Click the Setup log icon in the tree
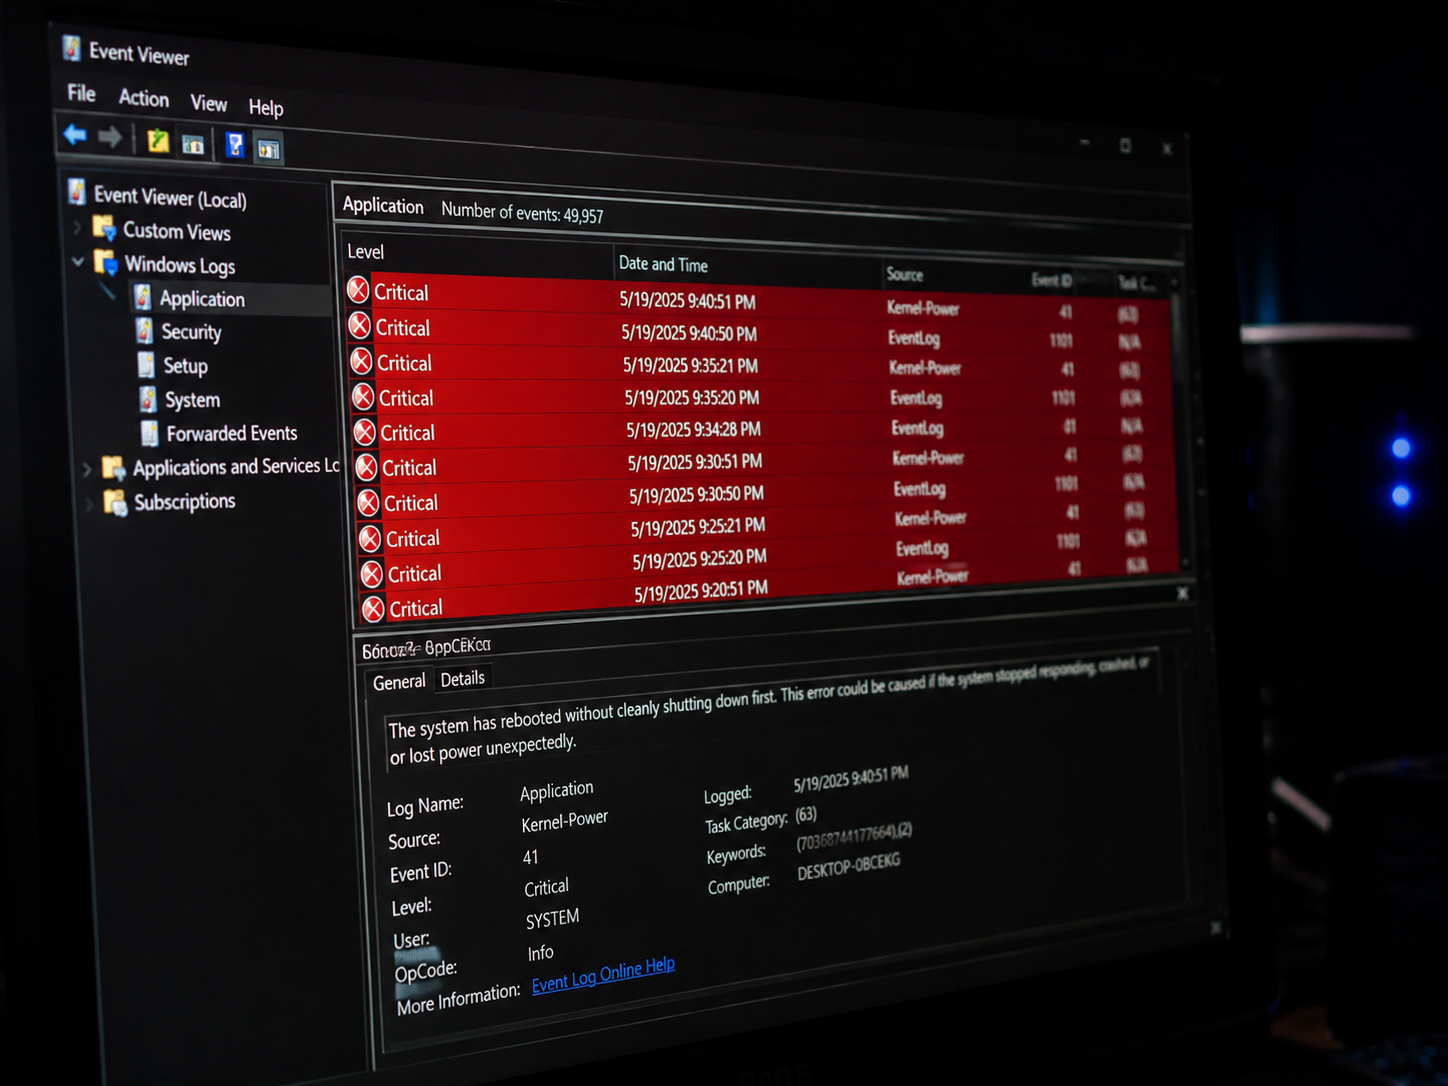The width and height of the screenshot is (1448, 1086). click(146, 364)
